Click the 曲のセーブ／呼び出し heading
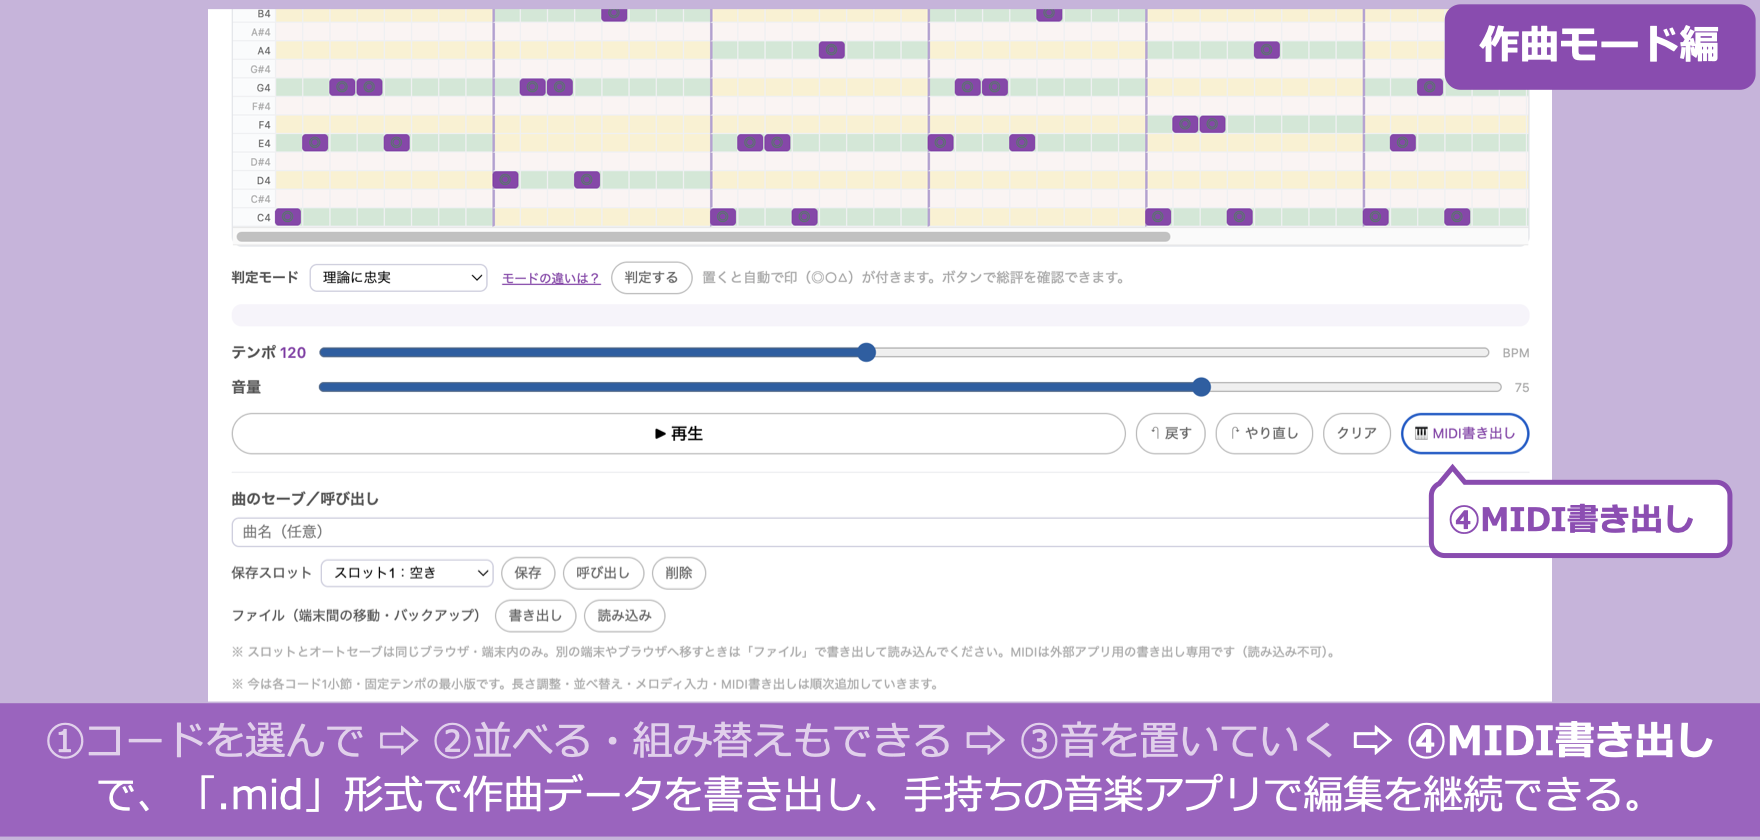Viewport: 1760px width, 840px height. [x=305, y=499]
